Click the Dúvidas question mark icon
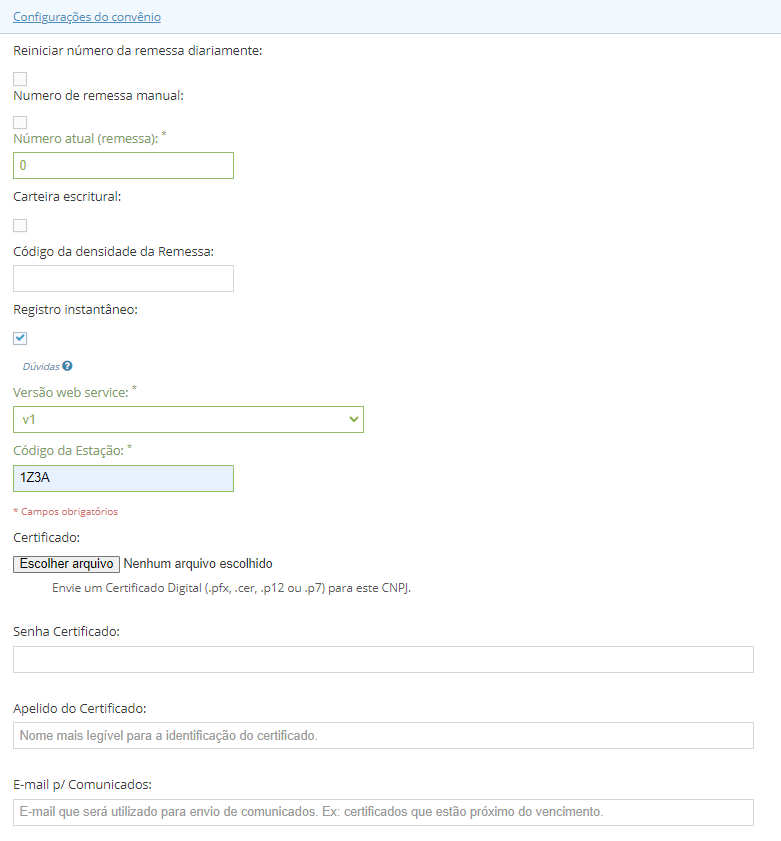This screenshot has width=781, height=841. click(x=67, y=366)
